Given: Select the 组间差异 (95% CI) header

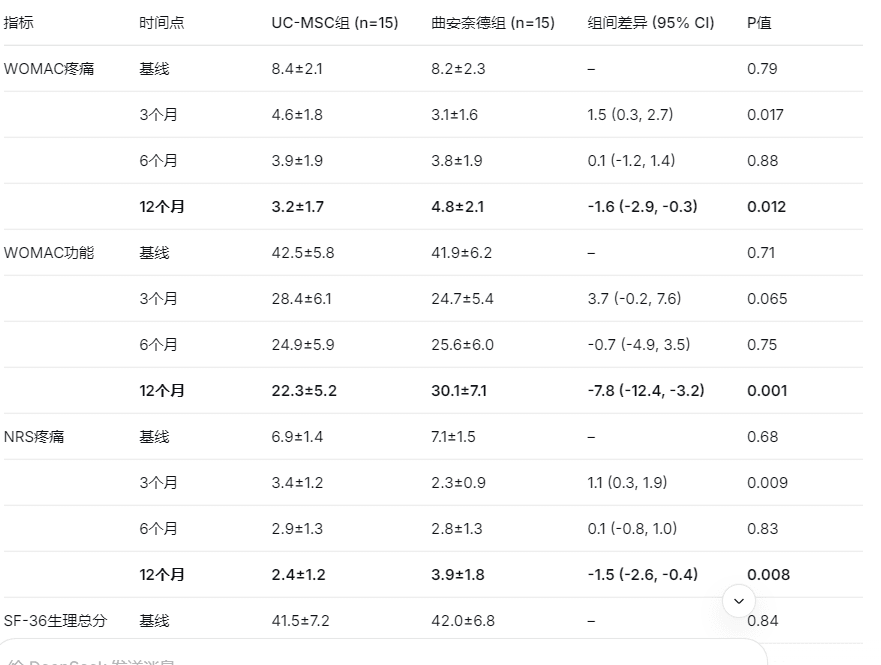Looking at the screenshot, I should [x=651, y=23].
